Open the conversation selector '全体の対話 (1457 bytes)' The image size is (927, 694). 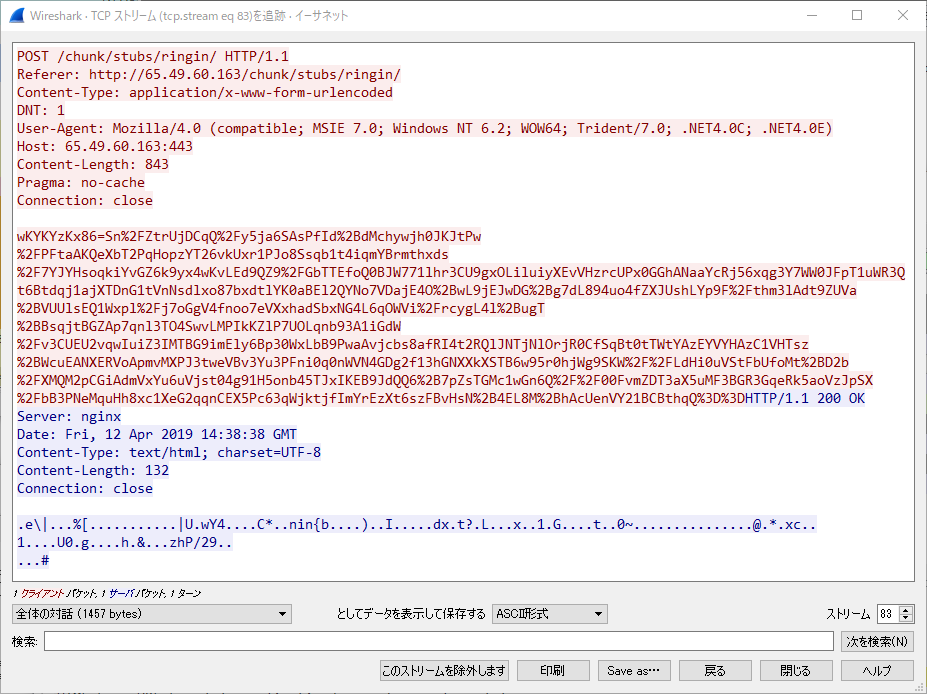152,614
